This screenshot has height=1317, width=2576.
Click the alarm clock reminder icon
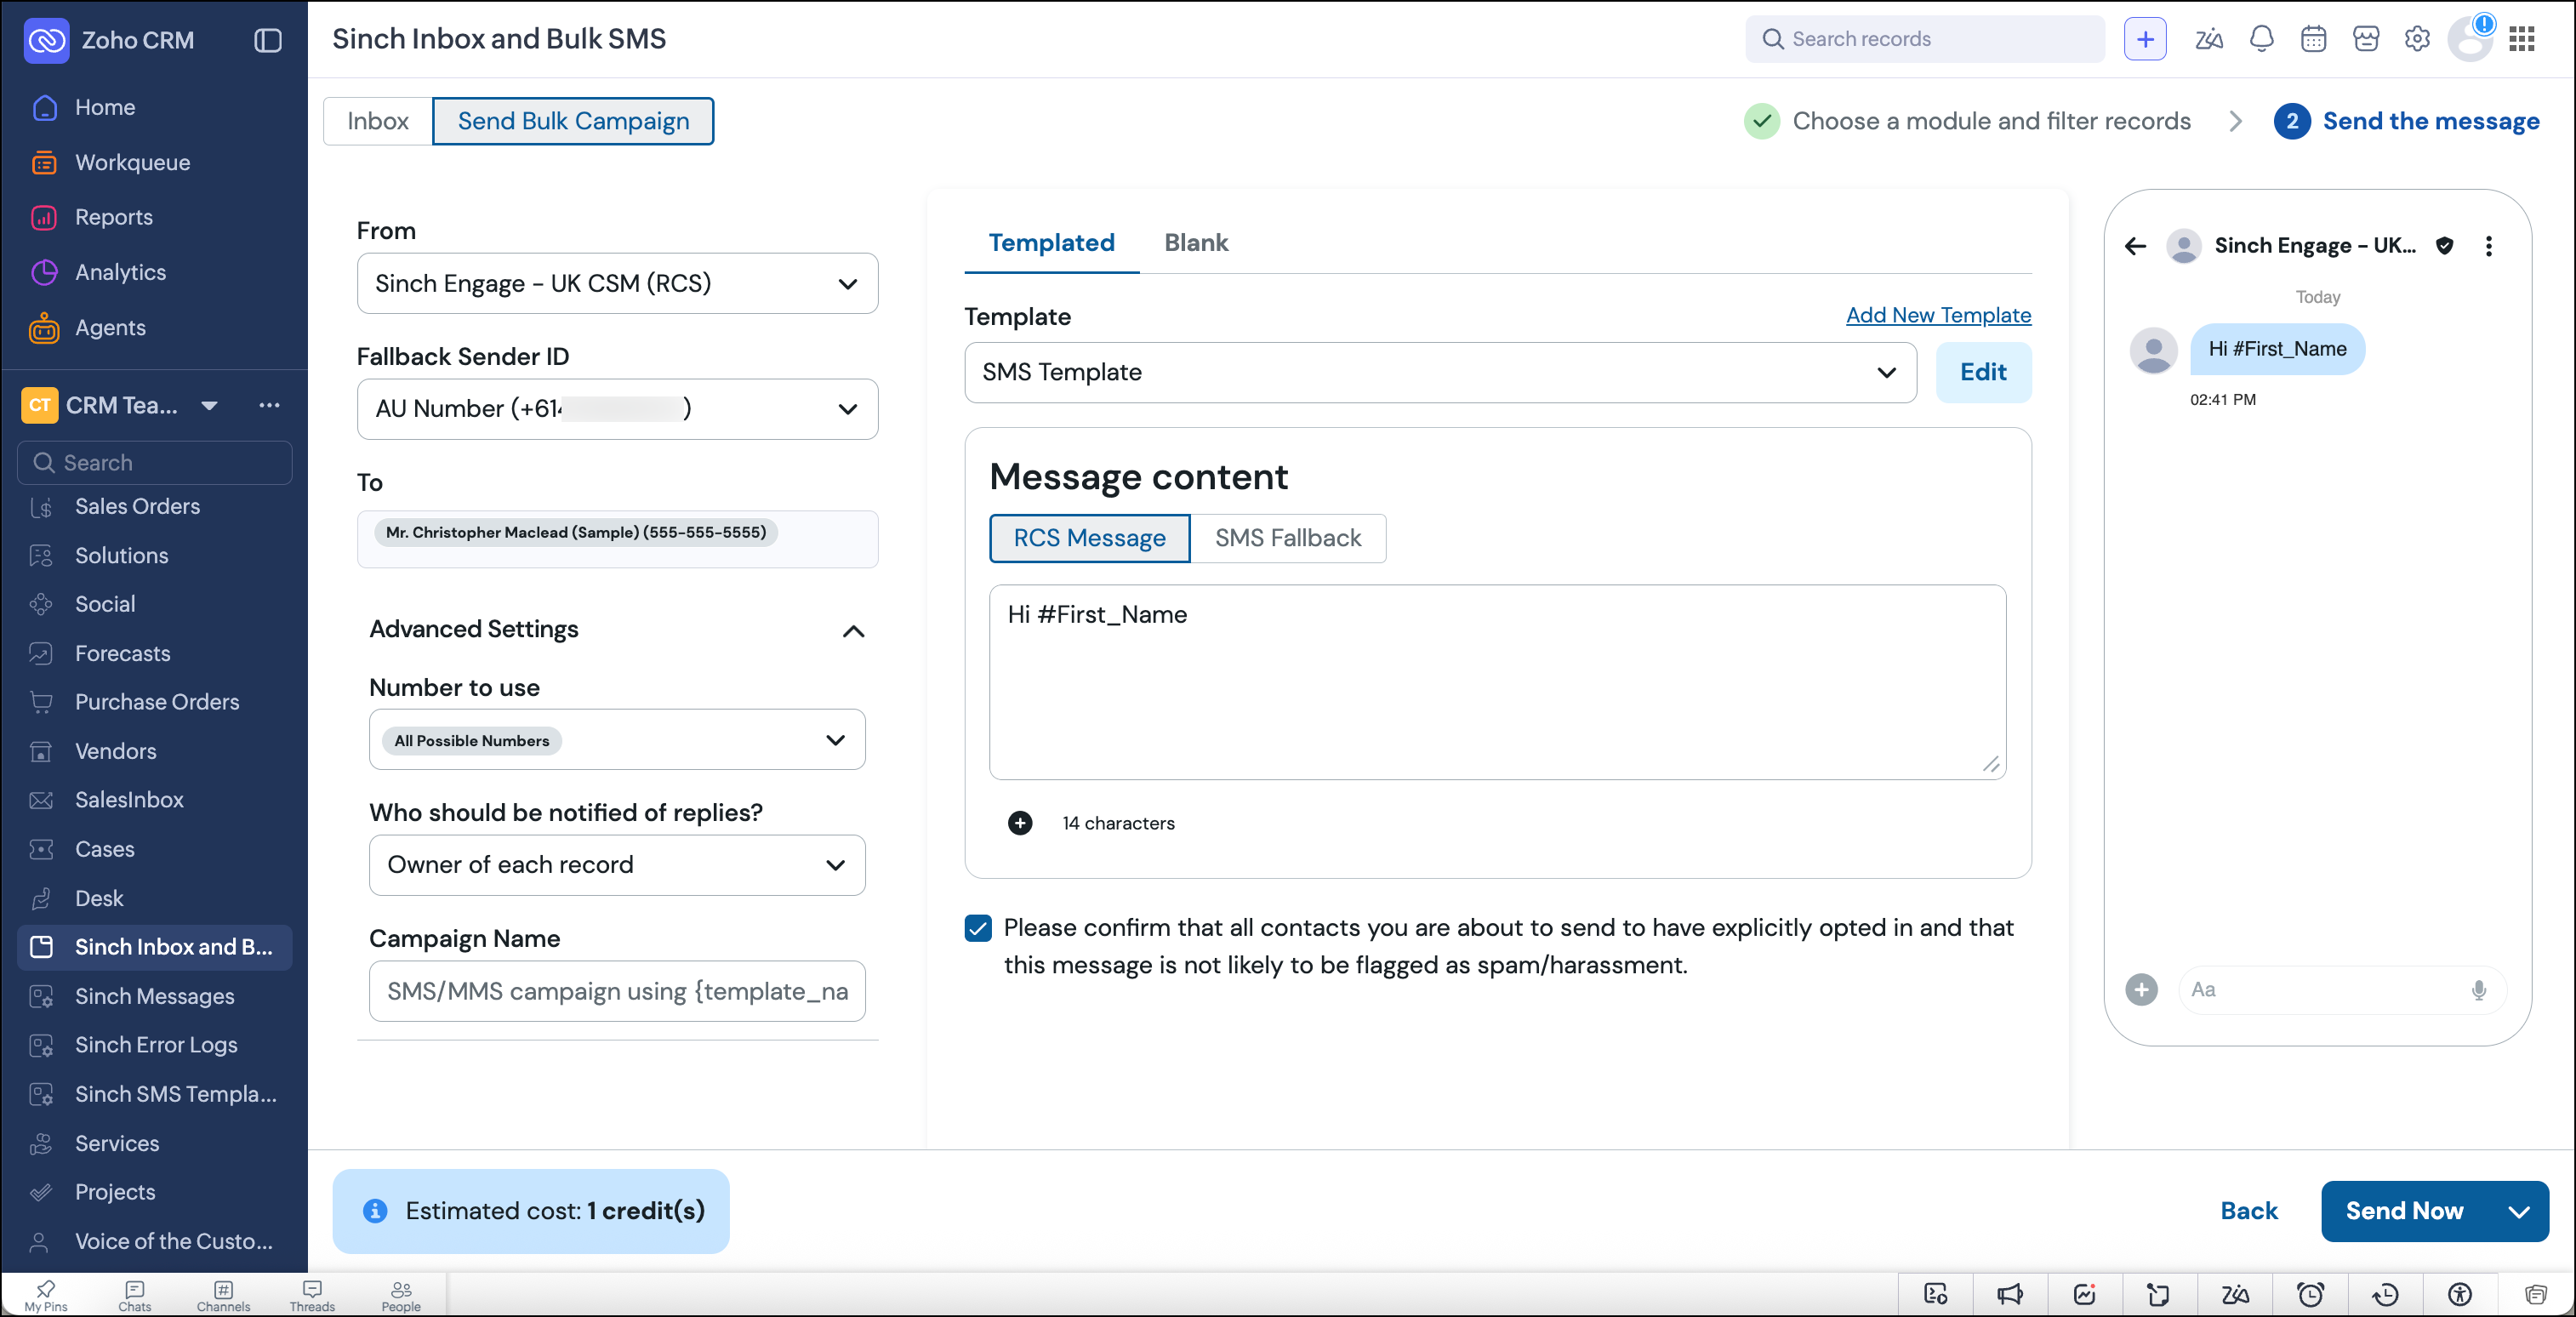pos(2310,1295)
